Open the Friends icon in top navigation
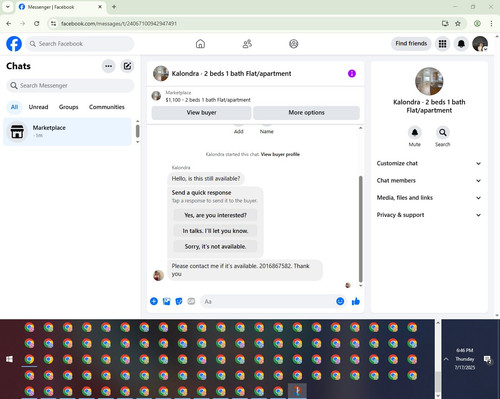Screen dimensions: 500x399 pos(247,44)
